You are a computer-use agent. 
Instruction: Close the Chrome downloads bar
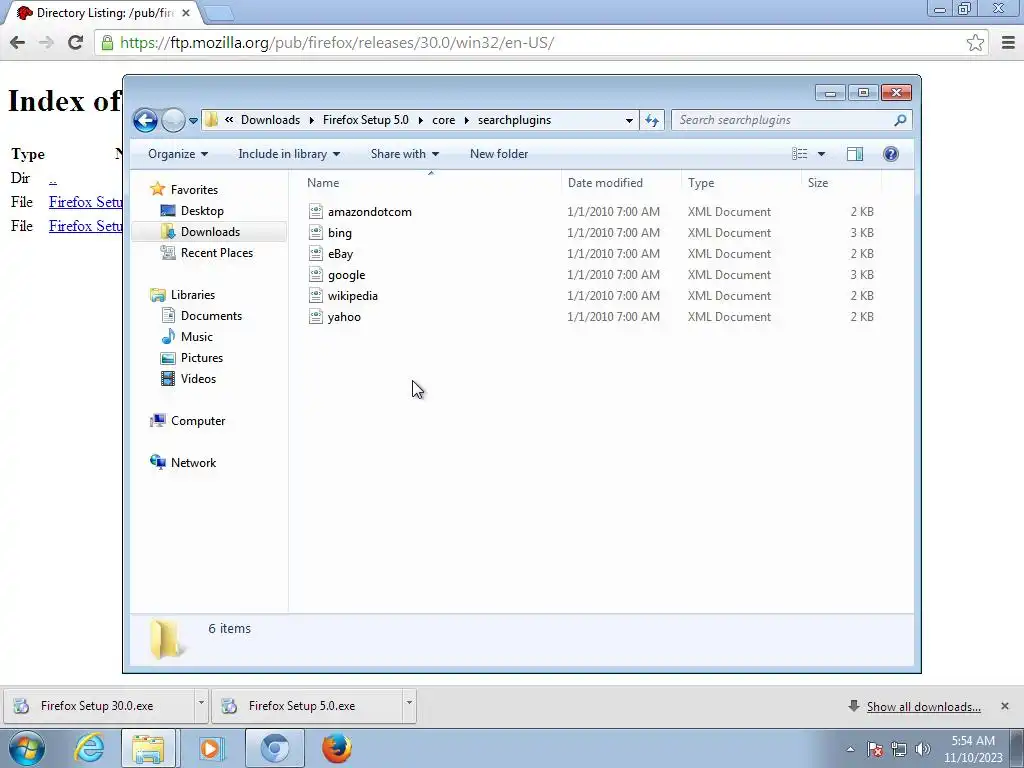[1005, 706]
